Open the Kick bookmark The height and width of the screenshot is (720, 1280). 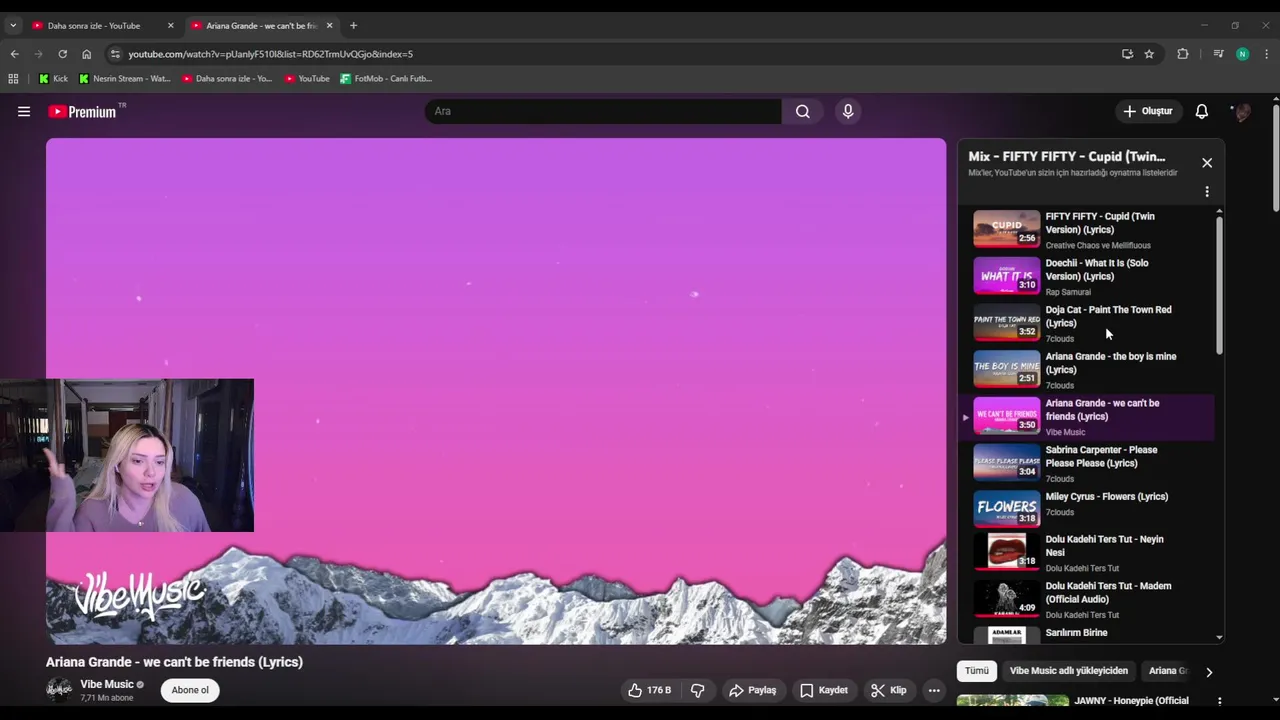[x=53, y=78]
